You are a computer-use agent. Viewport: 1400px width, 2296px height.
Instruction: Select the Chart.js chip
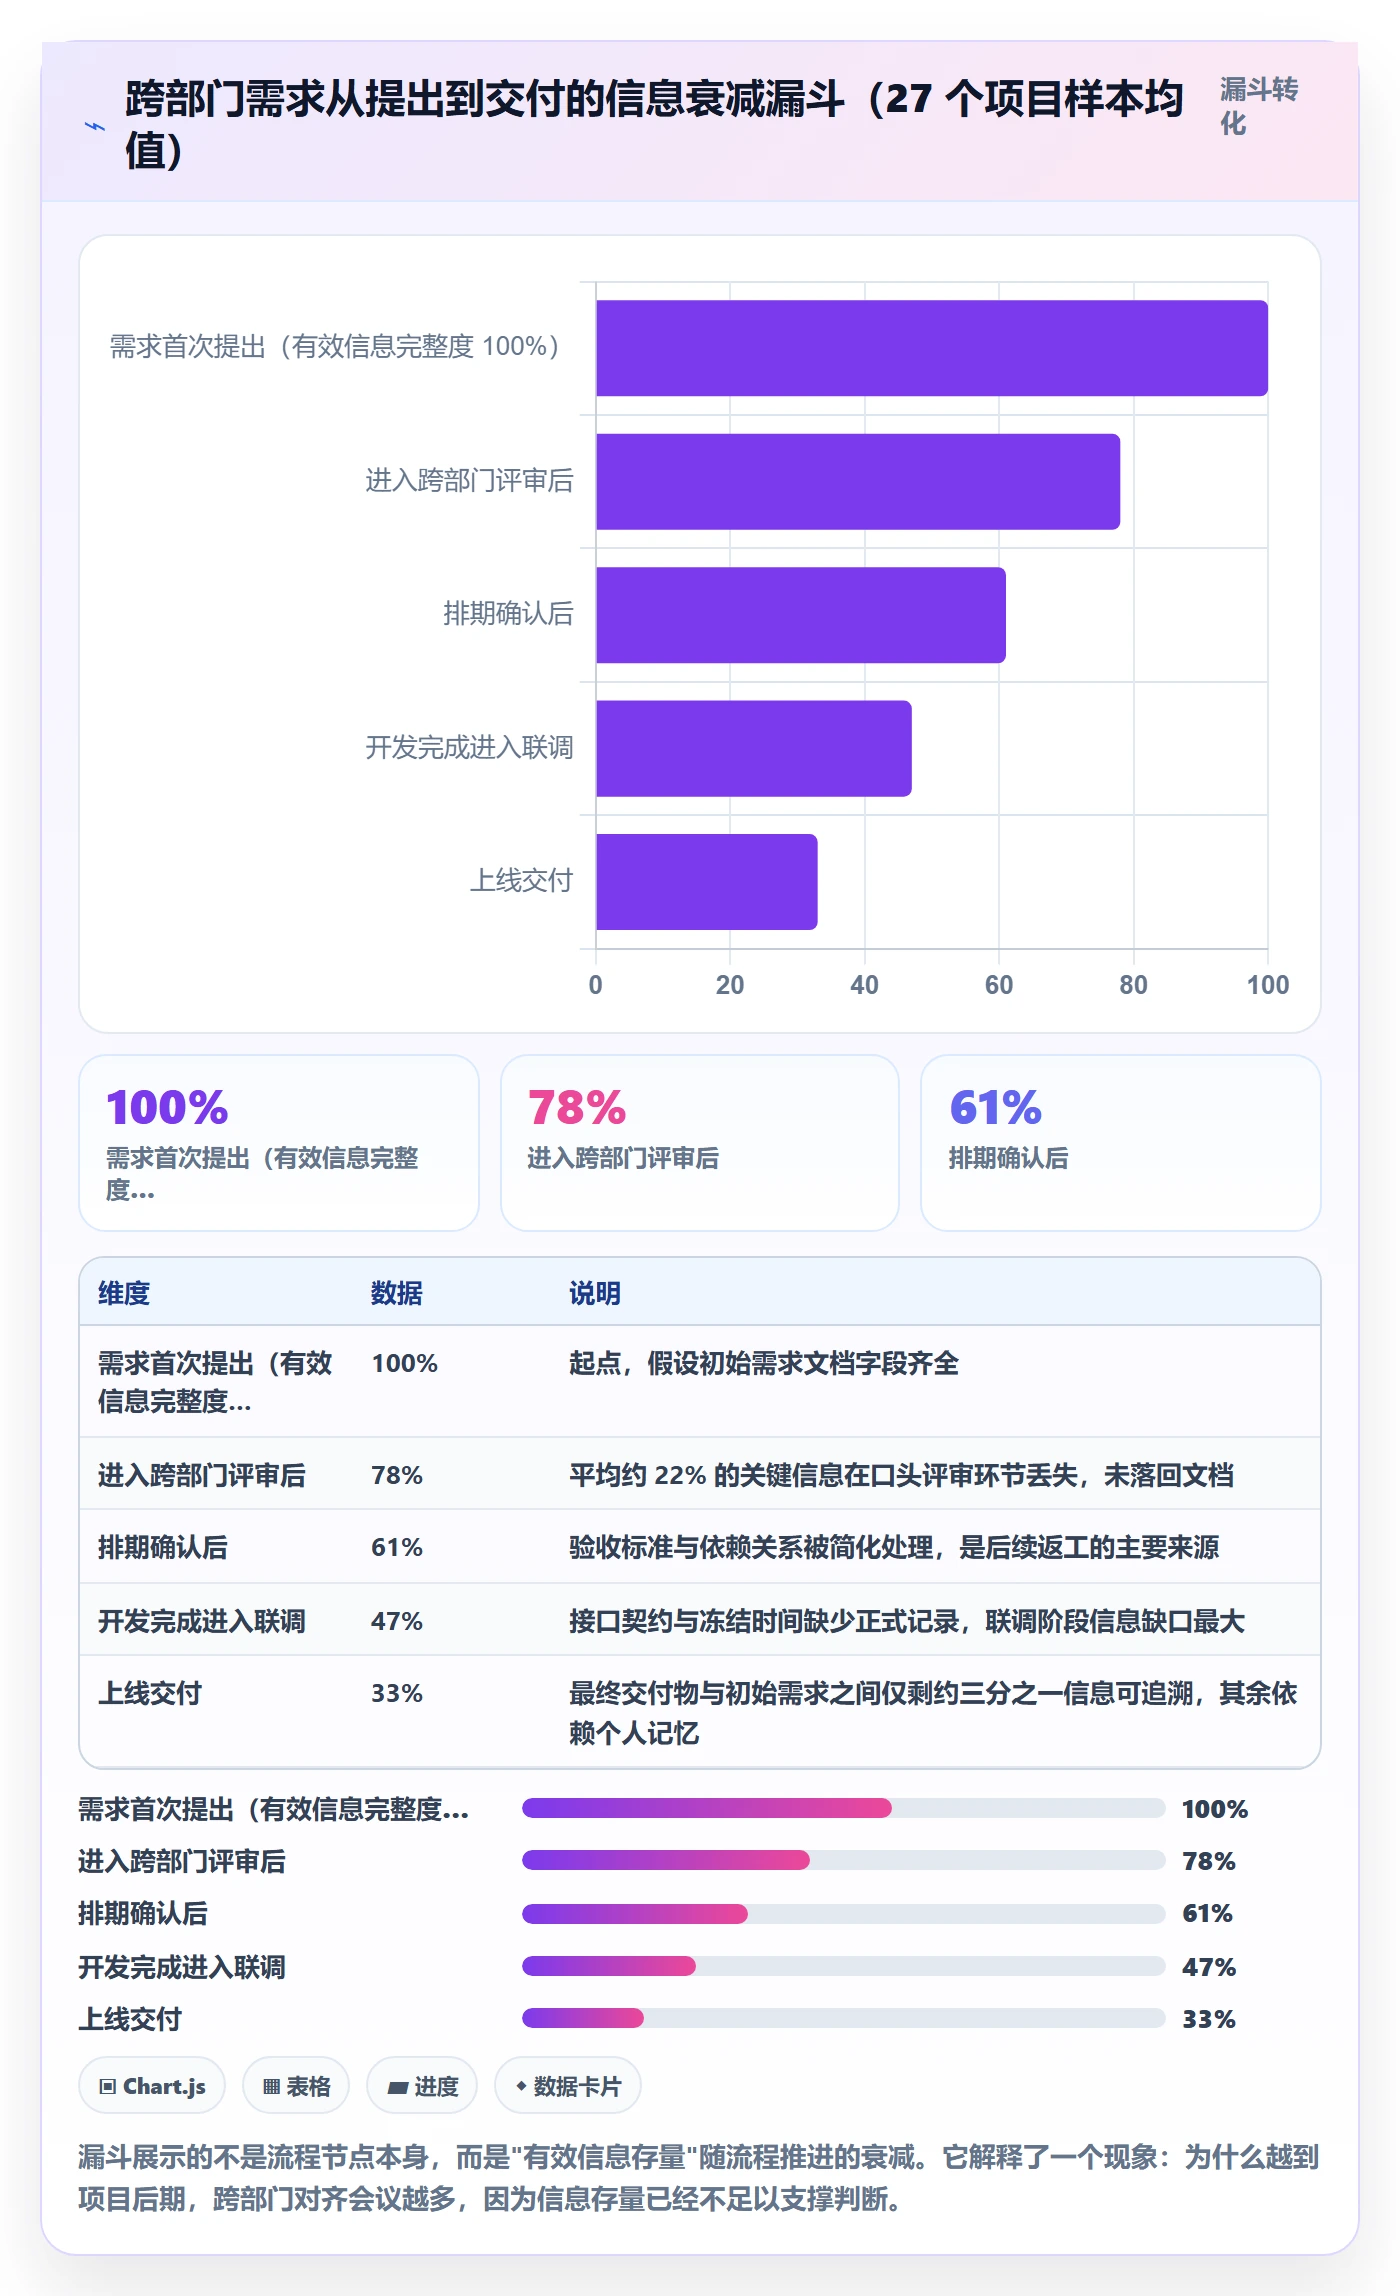[x=152, y=2086]
